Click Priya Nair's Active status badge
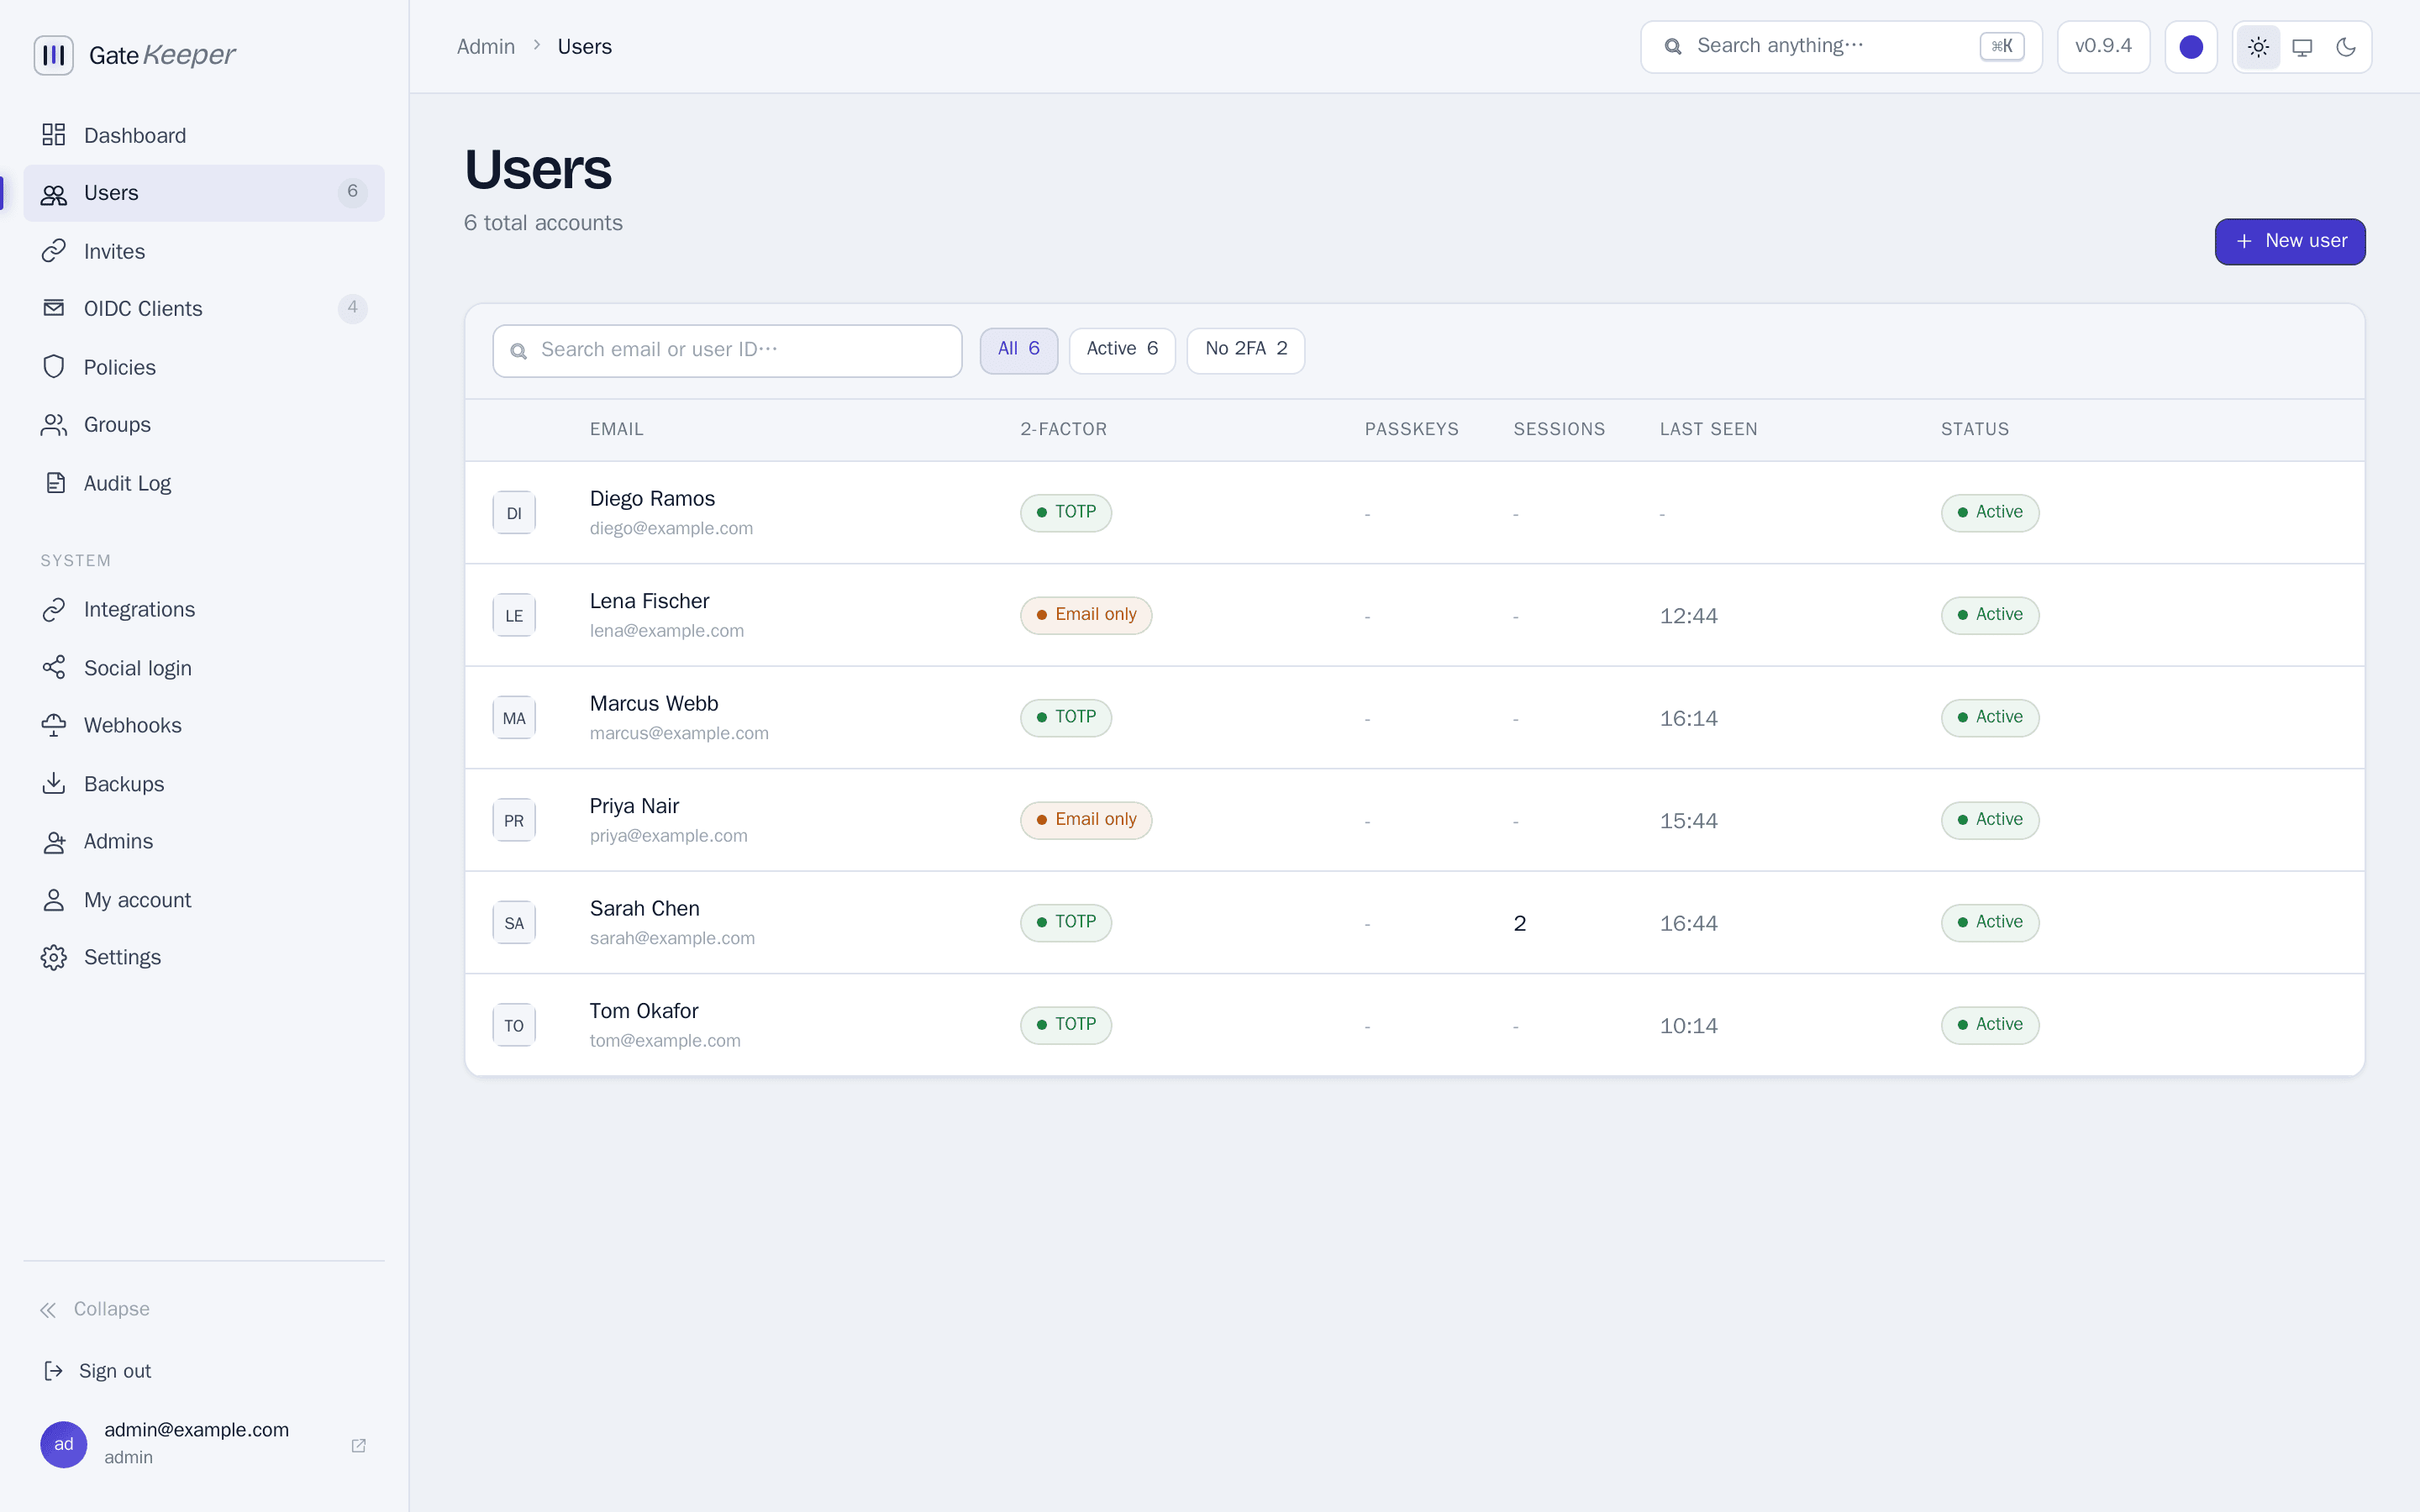This screenshot has height=1512, width=2420. click(1990, 820)
